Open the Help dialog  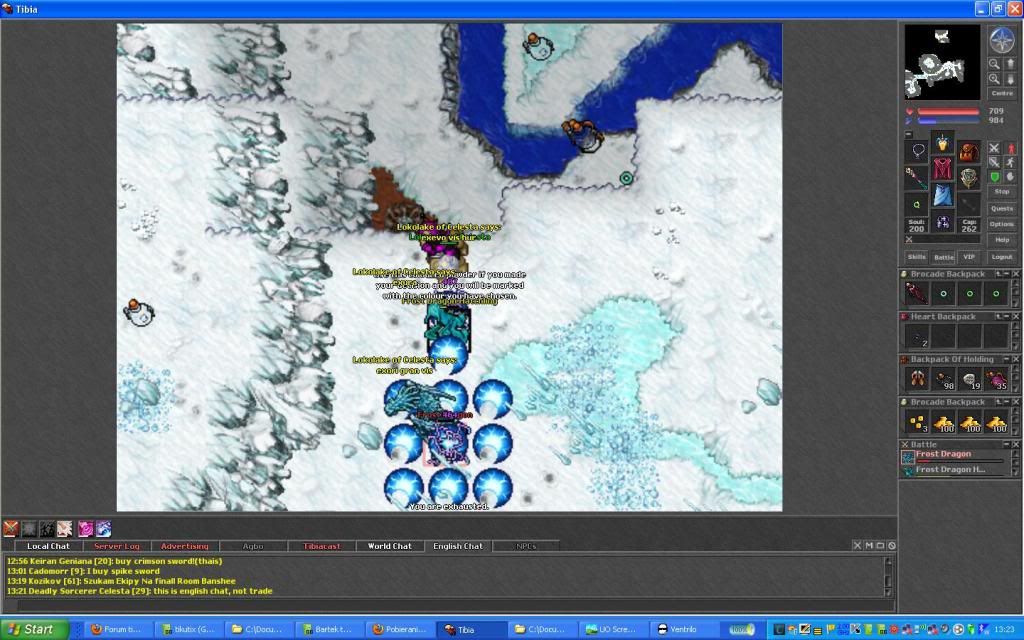(x=1002, y=240)
